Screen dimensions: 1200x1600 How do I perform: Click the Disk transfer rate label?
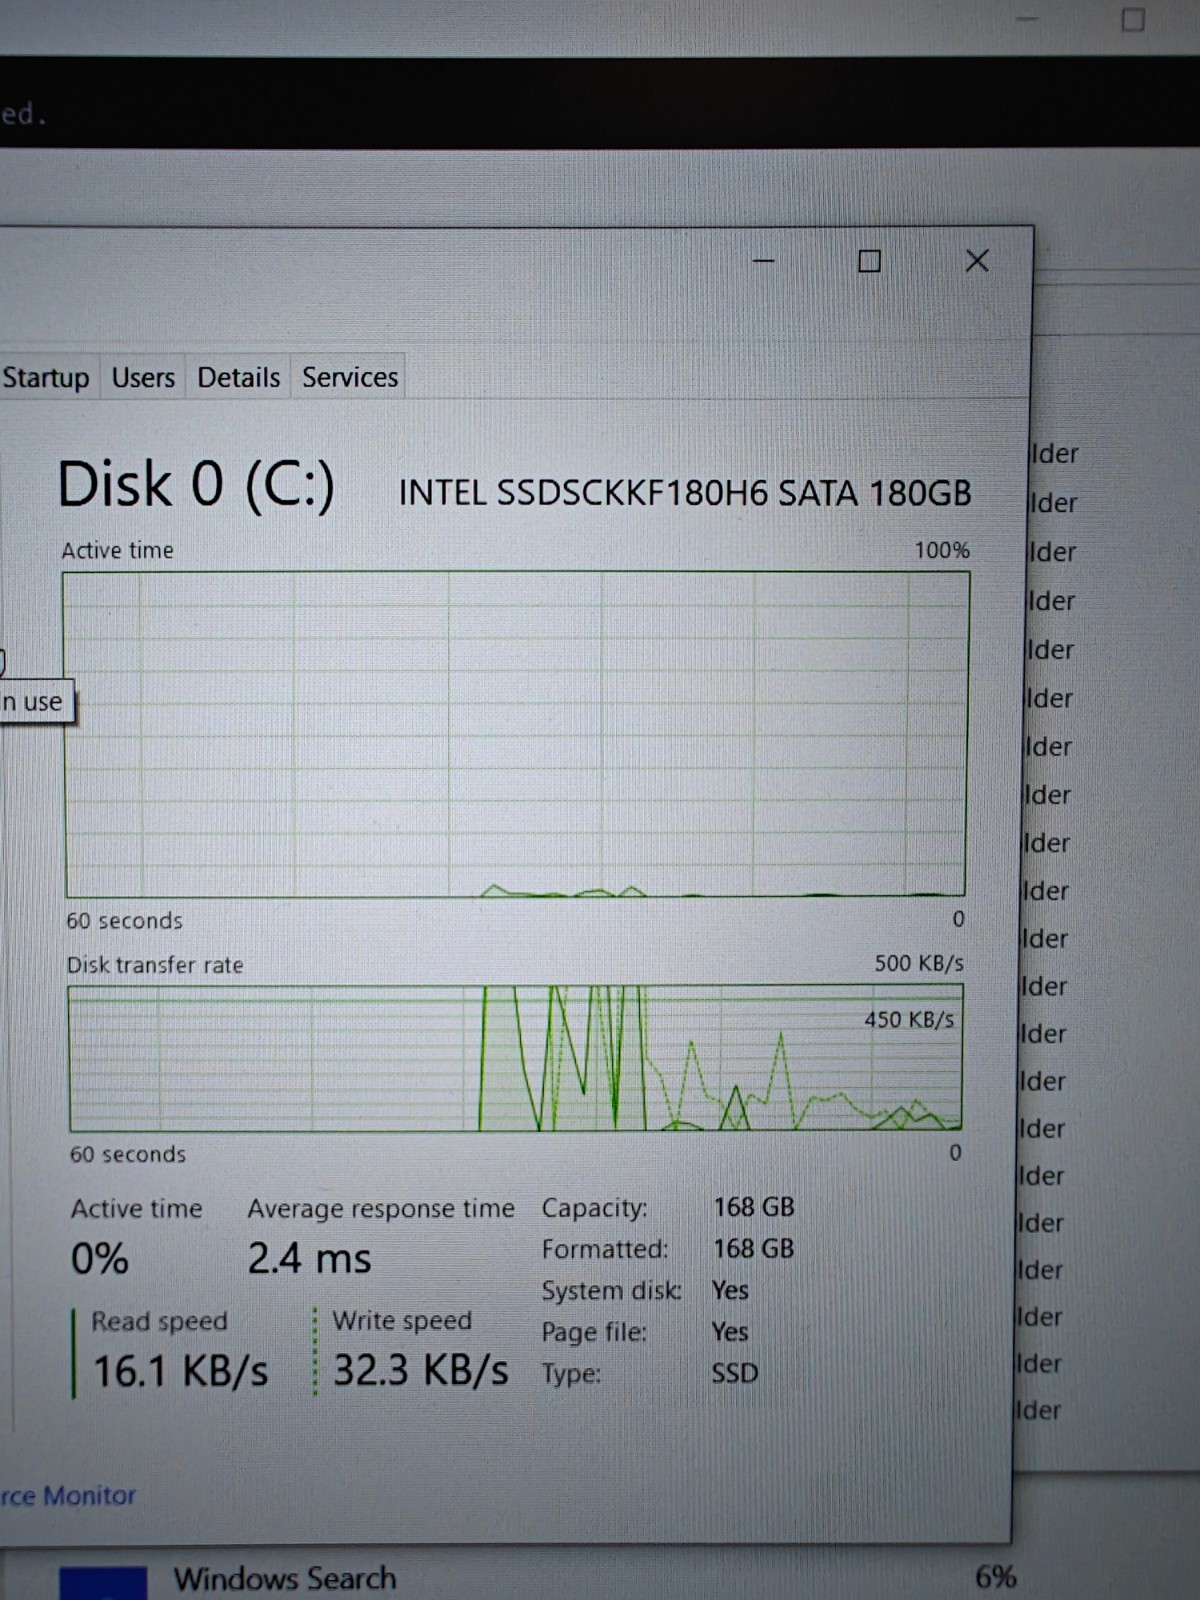point(155,966)
